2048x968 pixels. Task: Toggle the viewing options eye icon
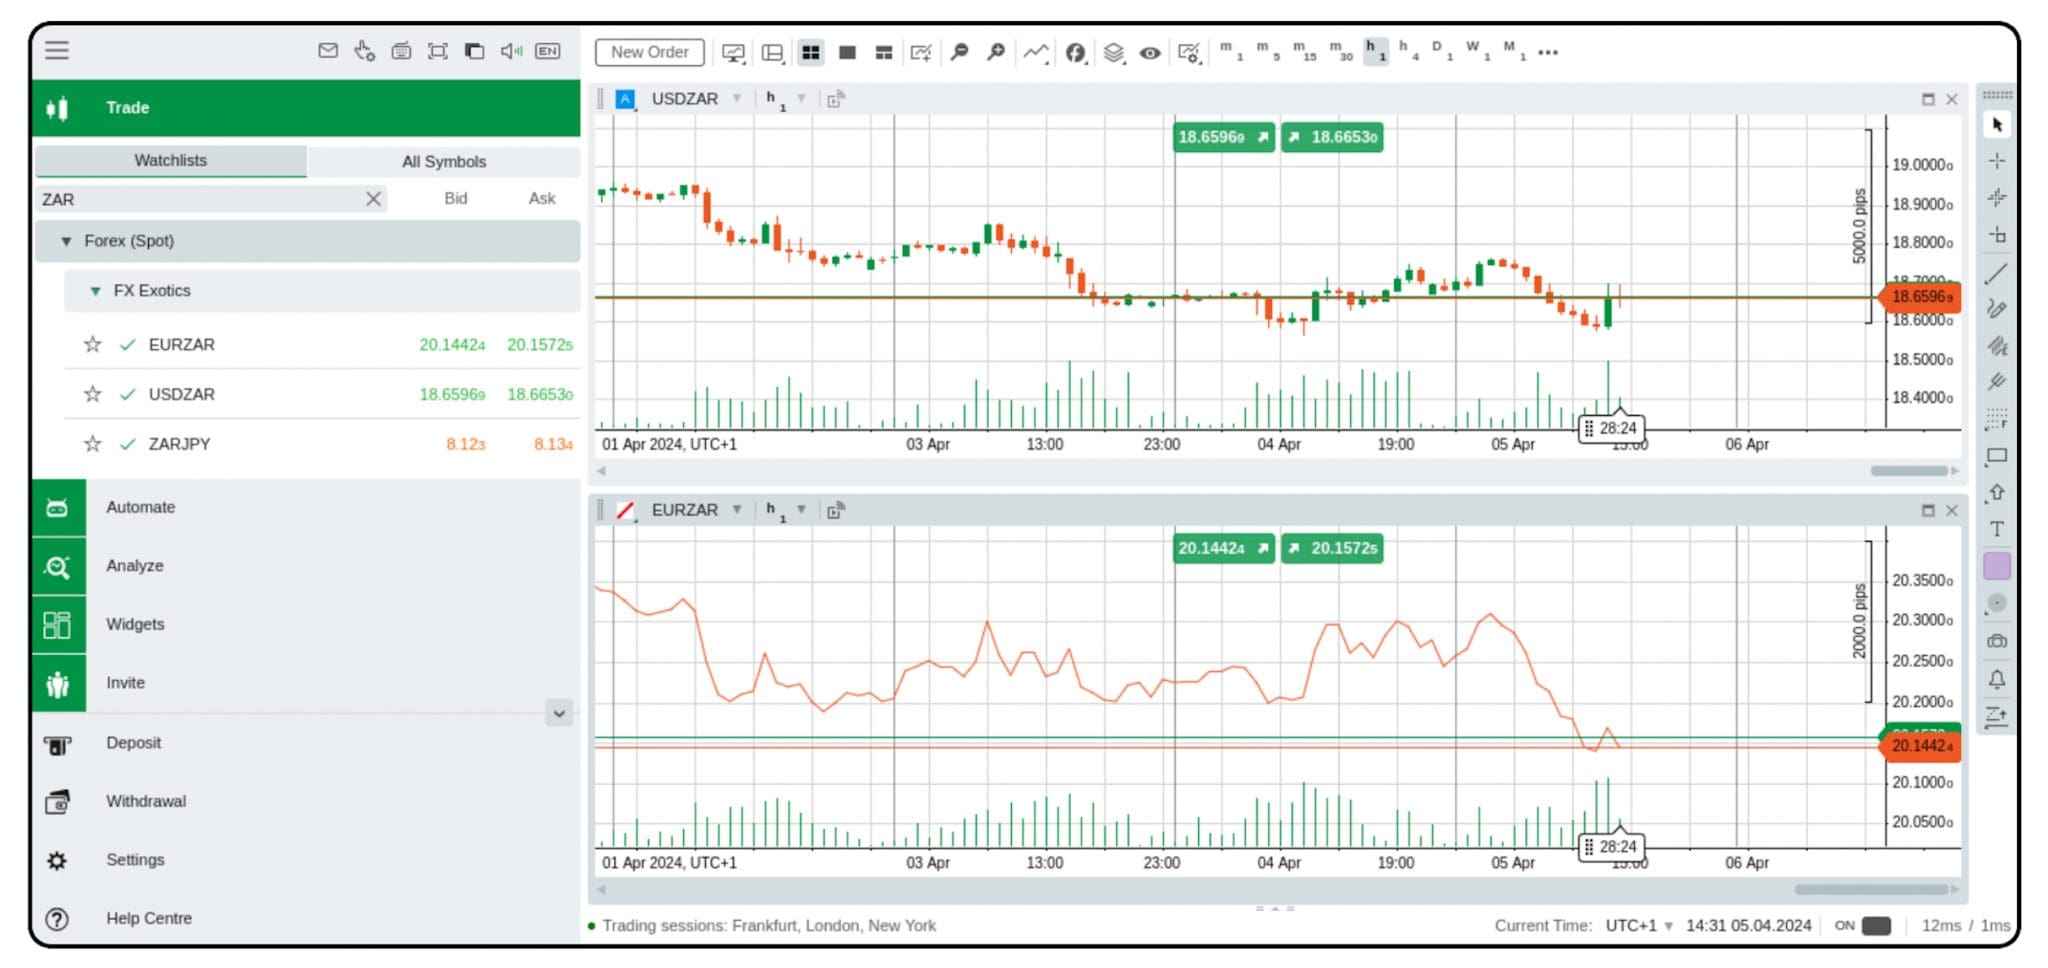[x=1150, y=52]
